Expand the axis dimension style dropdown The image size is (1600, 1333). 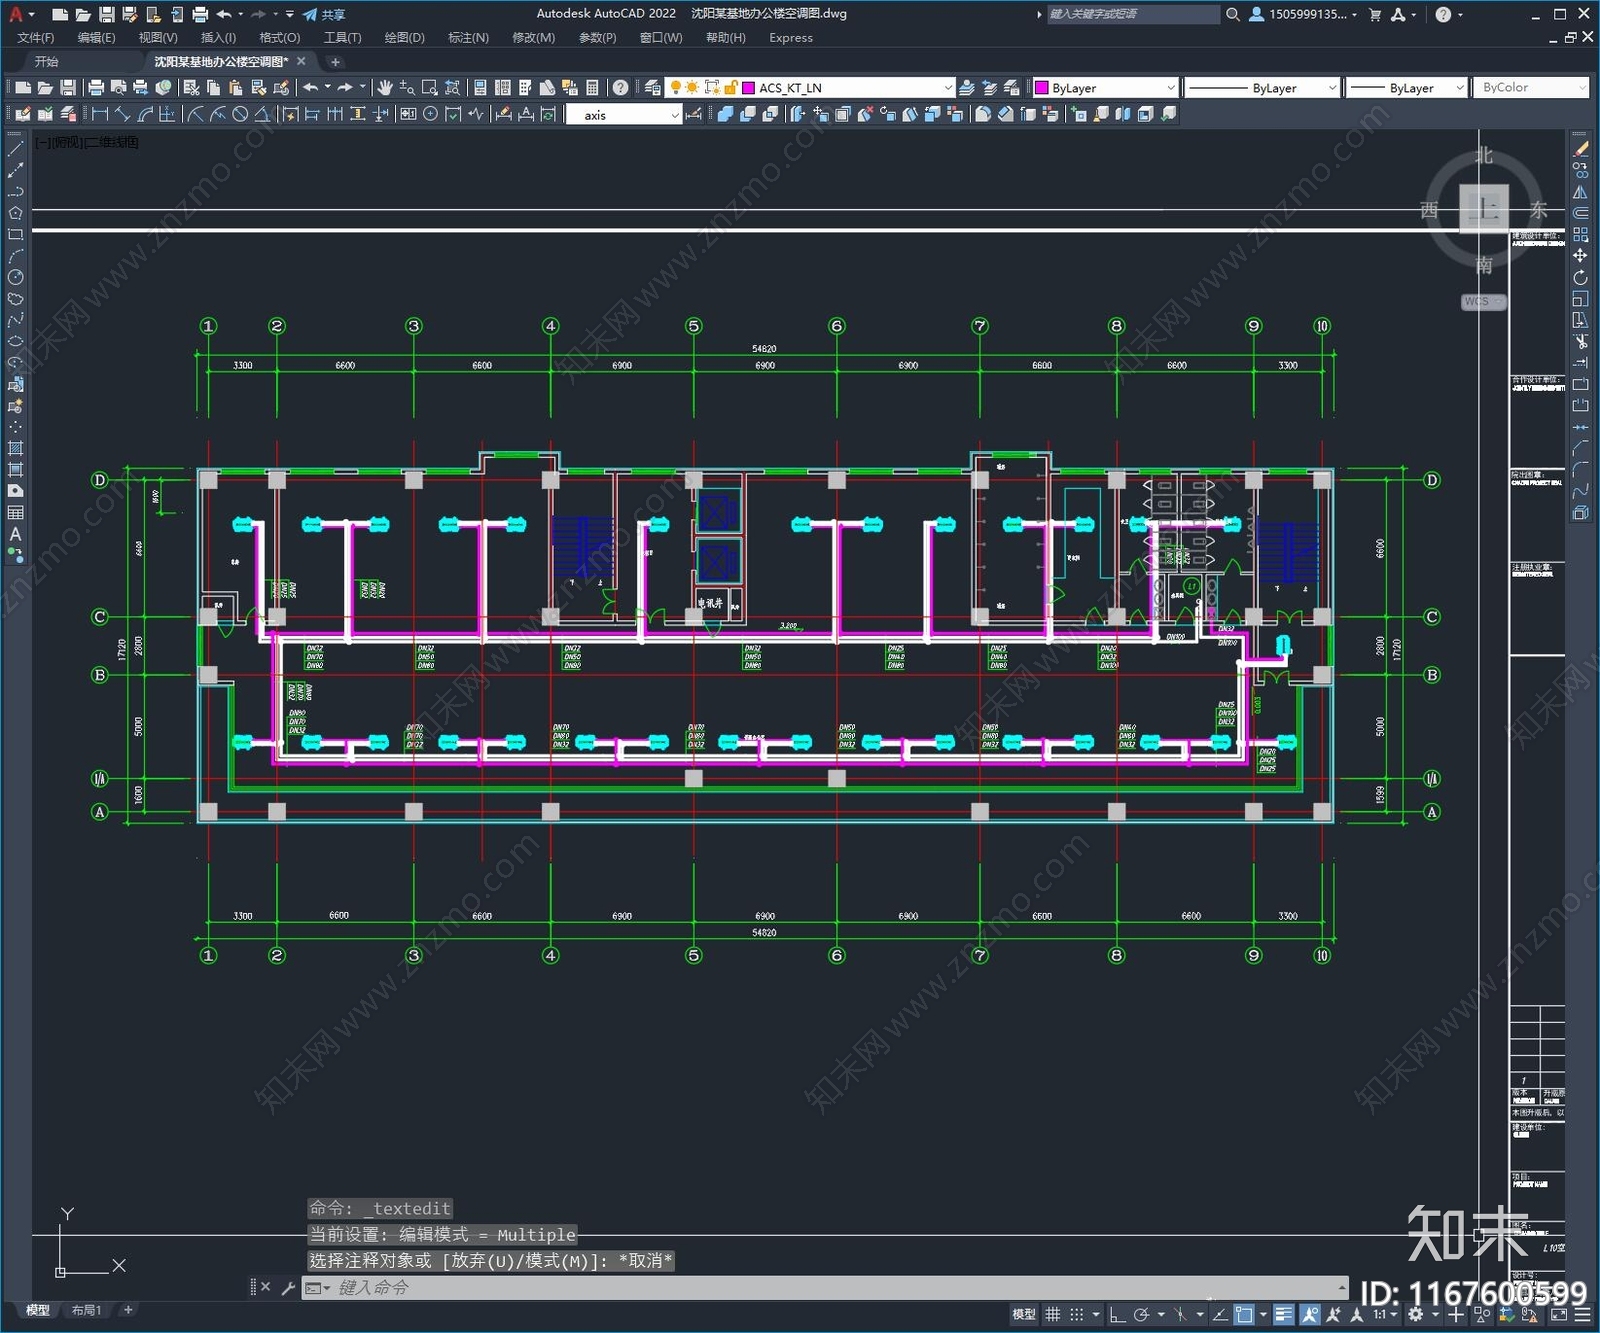(x=675, y=115)
